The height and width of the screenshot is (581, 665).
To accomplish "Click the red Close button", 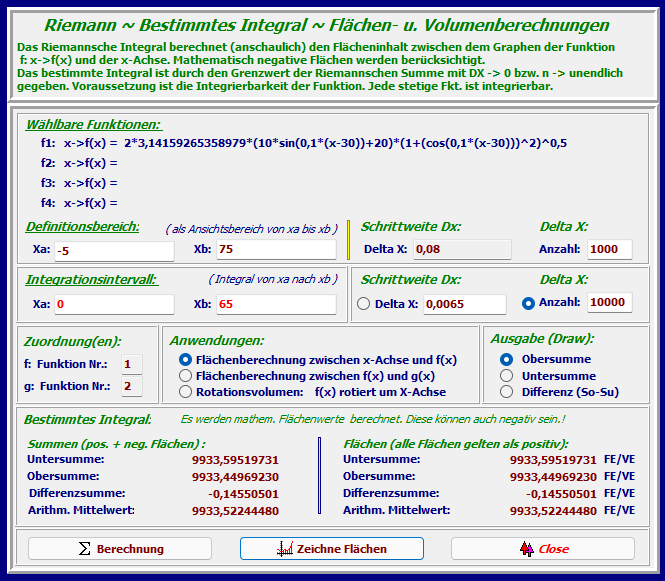I will coord(542,549).
